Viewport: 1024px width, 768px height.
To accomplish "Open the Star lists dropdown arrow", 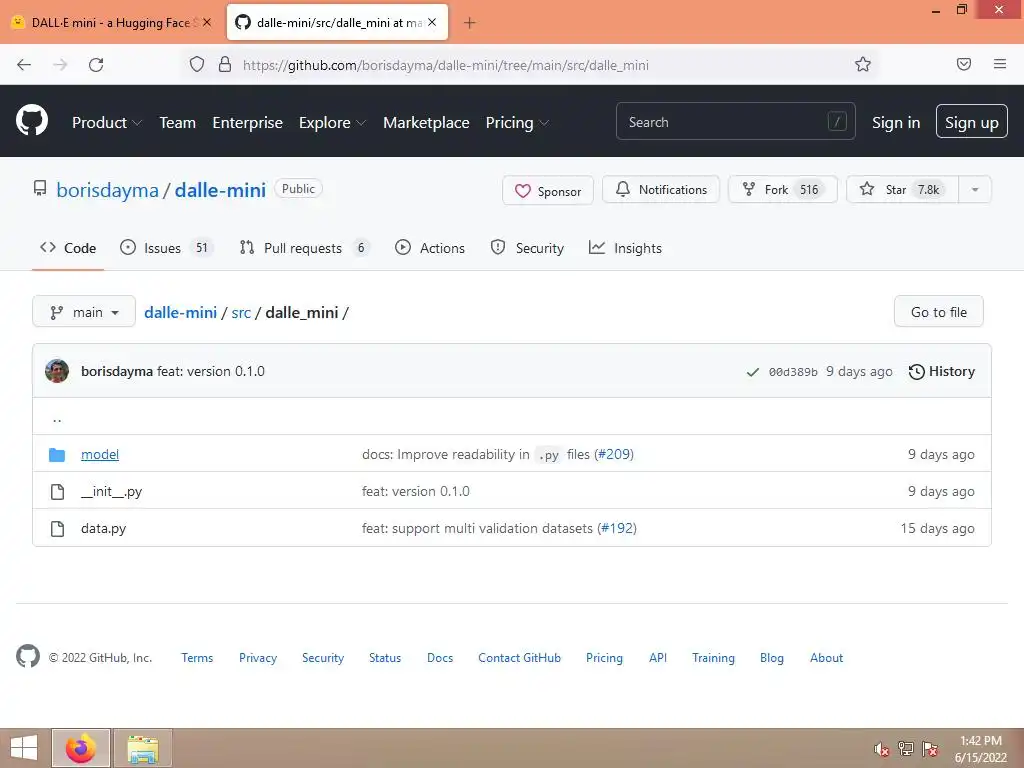I will pyautogui.click(x=975, y=190).
